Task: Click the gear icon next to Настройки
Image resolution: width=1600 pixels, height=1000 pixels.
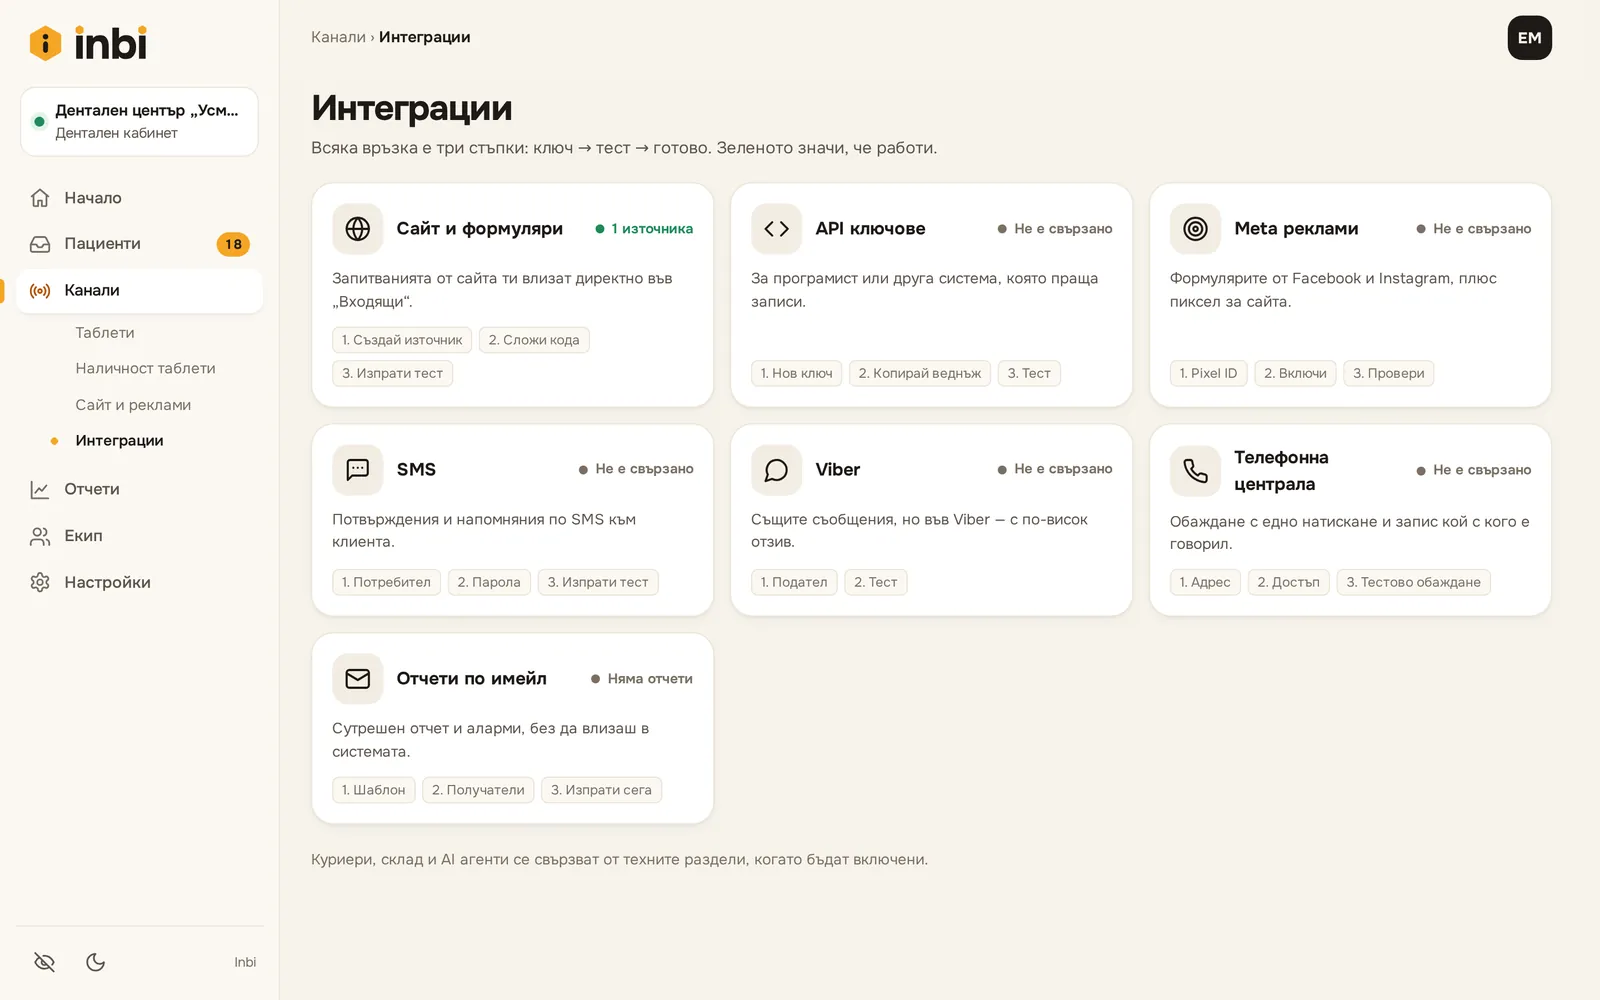Action: pos(40,583)
